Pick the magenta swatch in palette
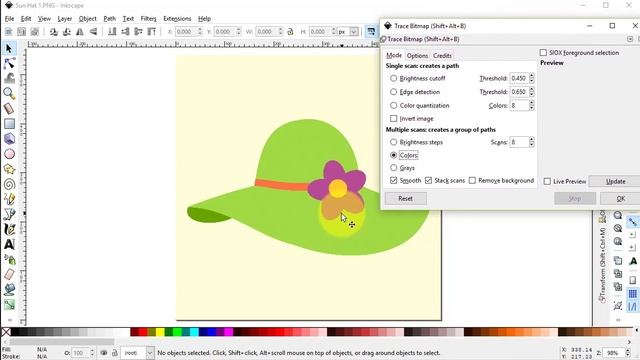Viewport: 640px width, 360px height. click(x=229, y=332)
